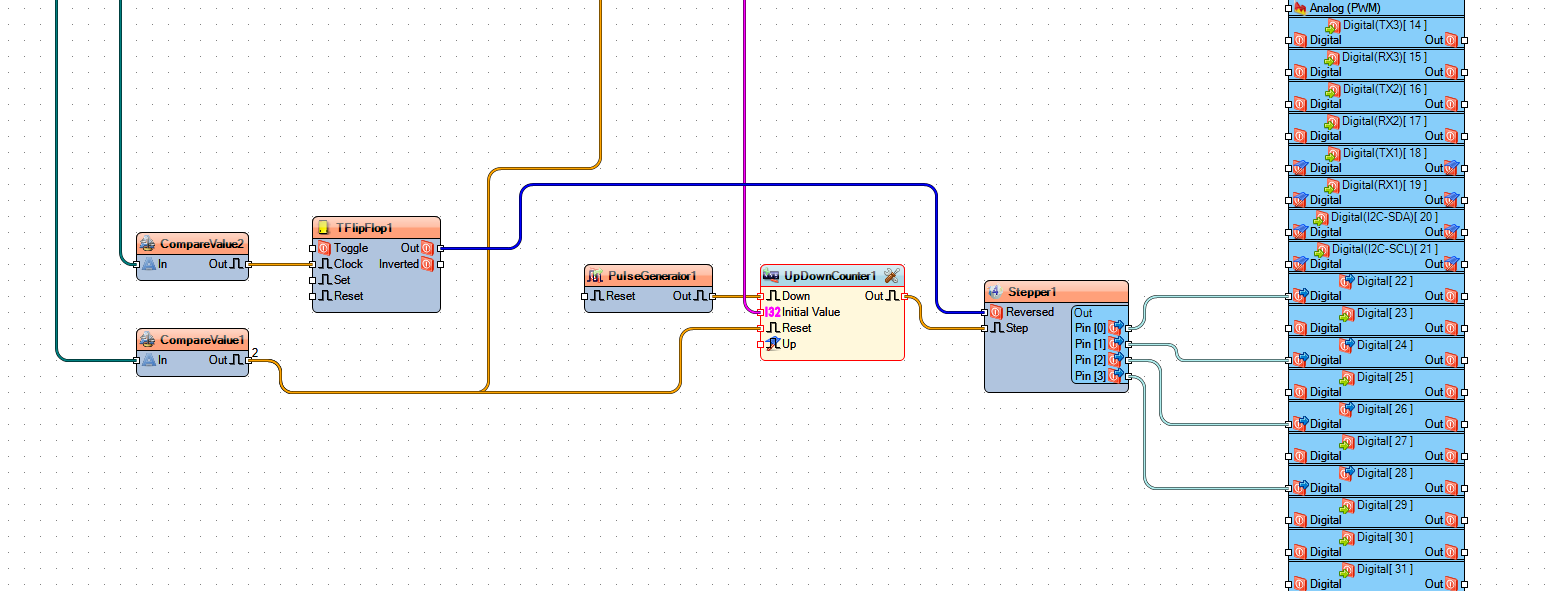The height and width of the screenshot is (591, 1546).
Task: Click the Digital[ 25 ] channel label
Action: 1385,377
